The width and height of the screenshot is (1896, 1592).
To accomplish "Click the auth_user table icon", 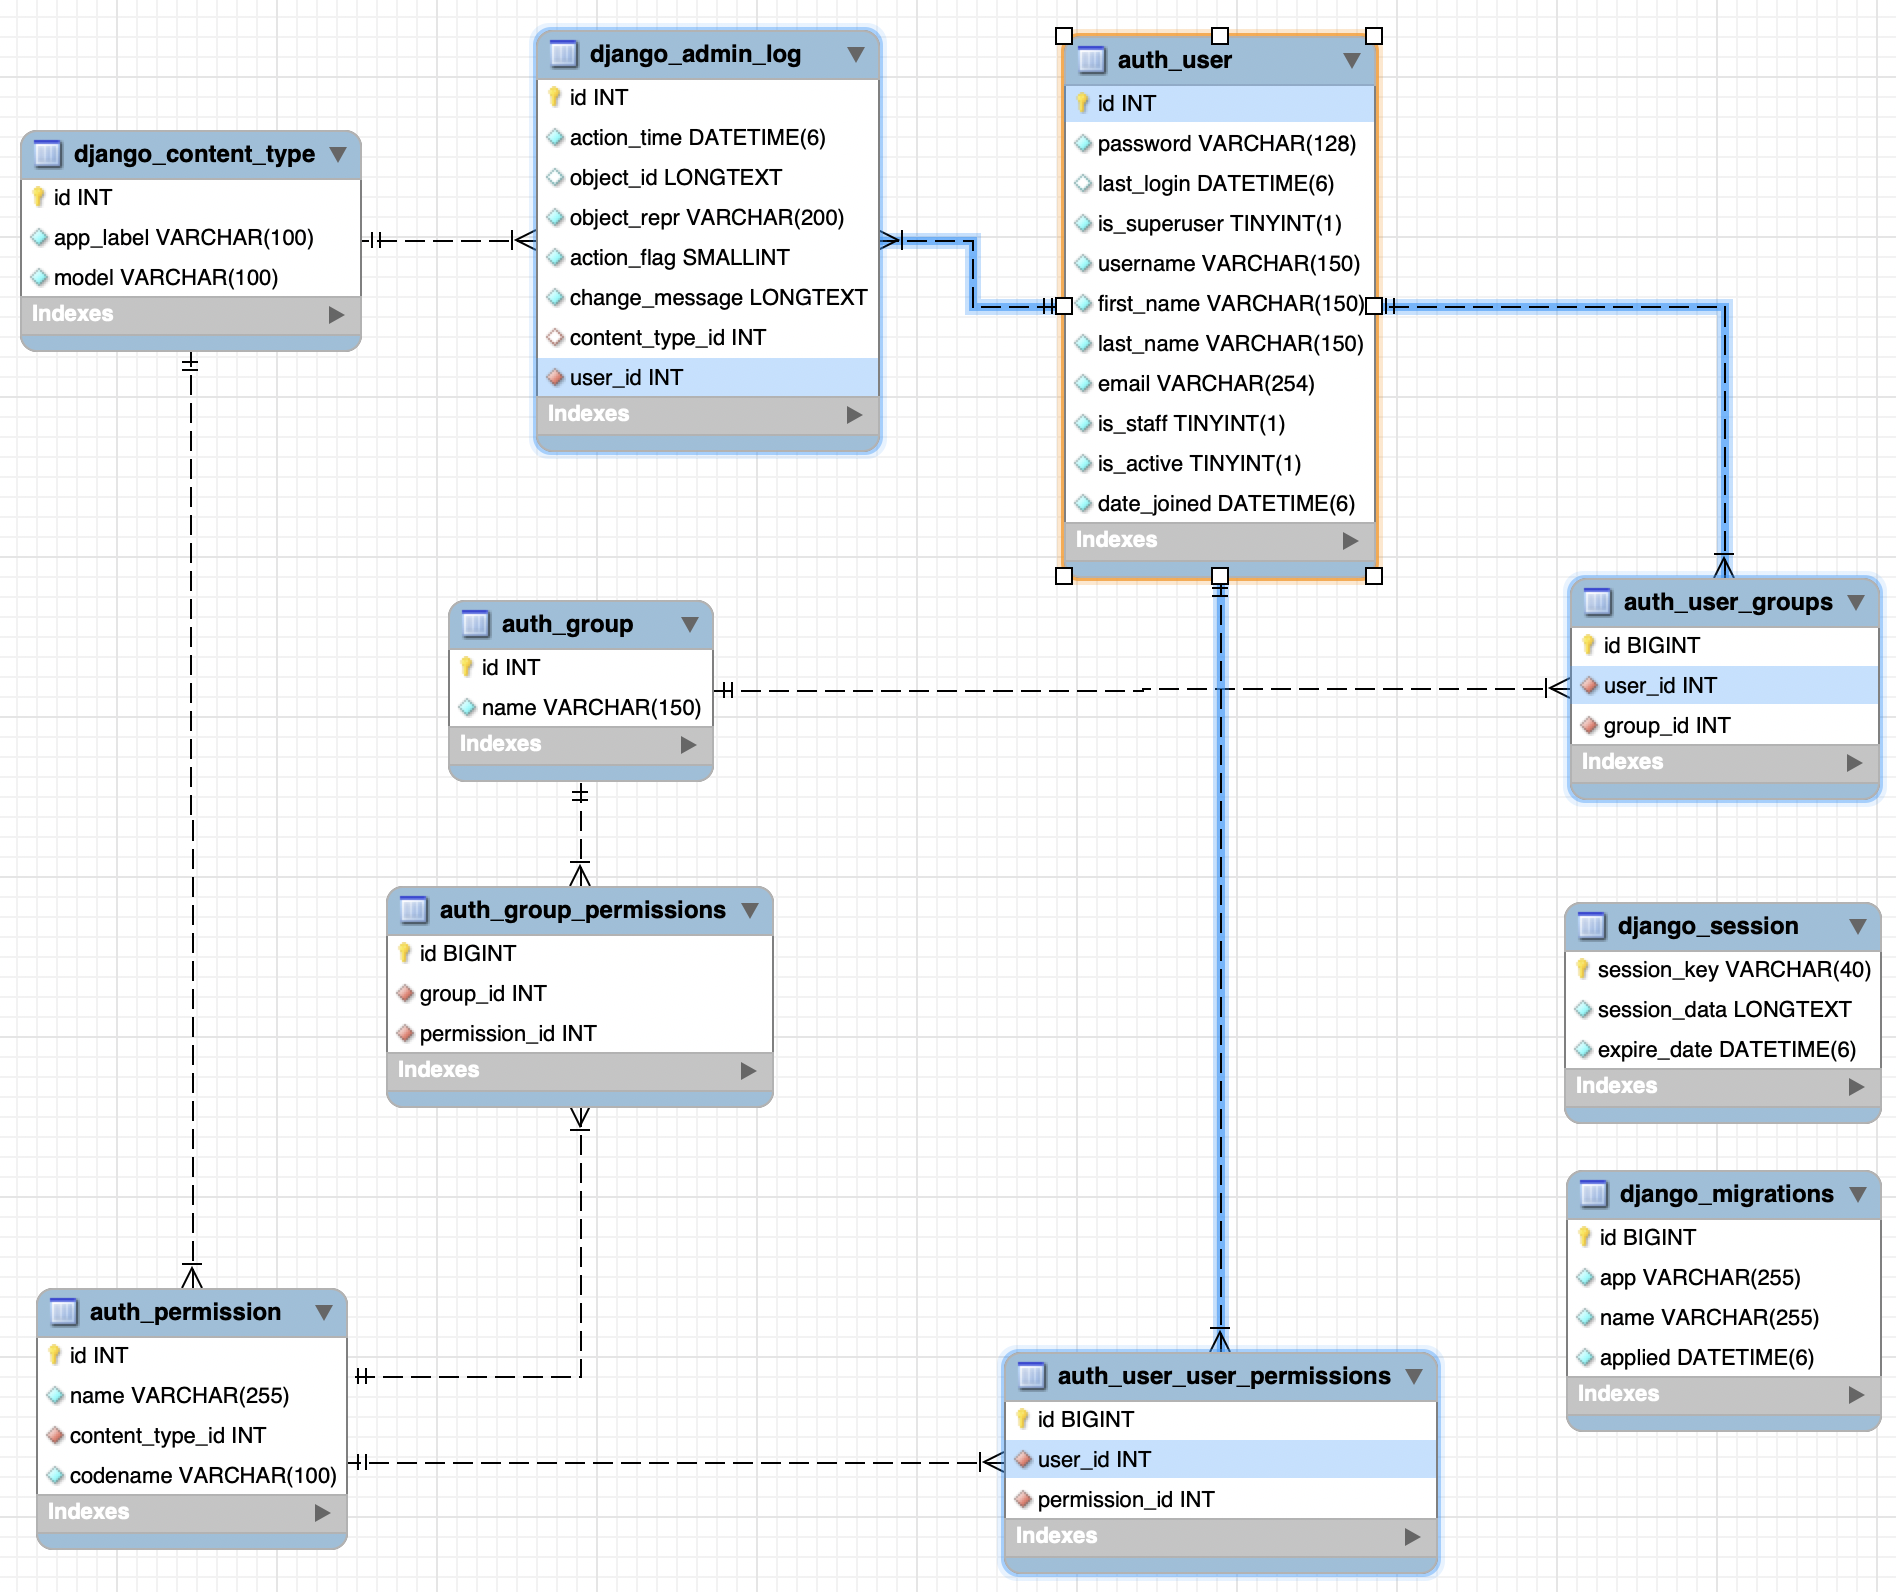I will coord(1092,60).
